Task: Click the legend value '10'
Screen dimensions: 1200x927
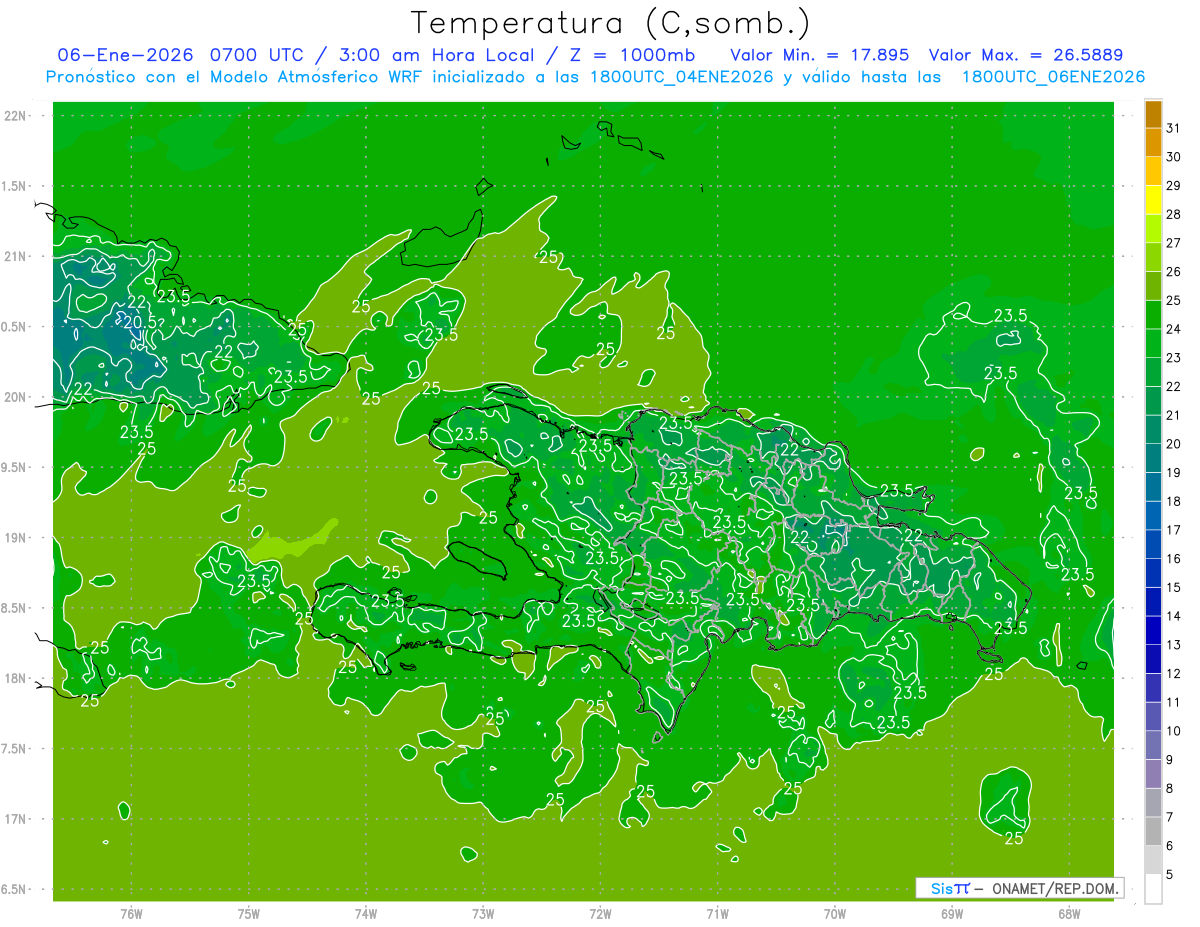Action: tap(1174, 731)
